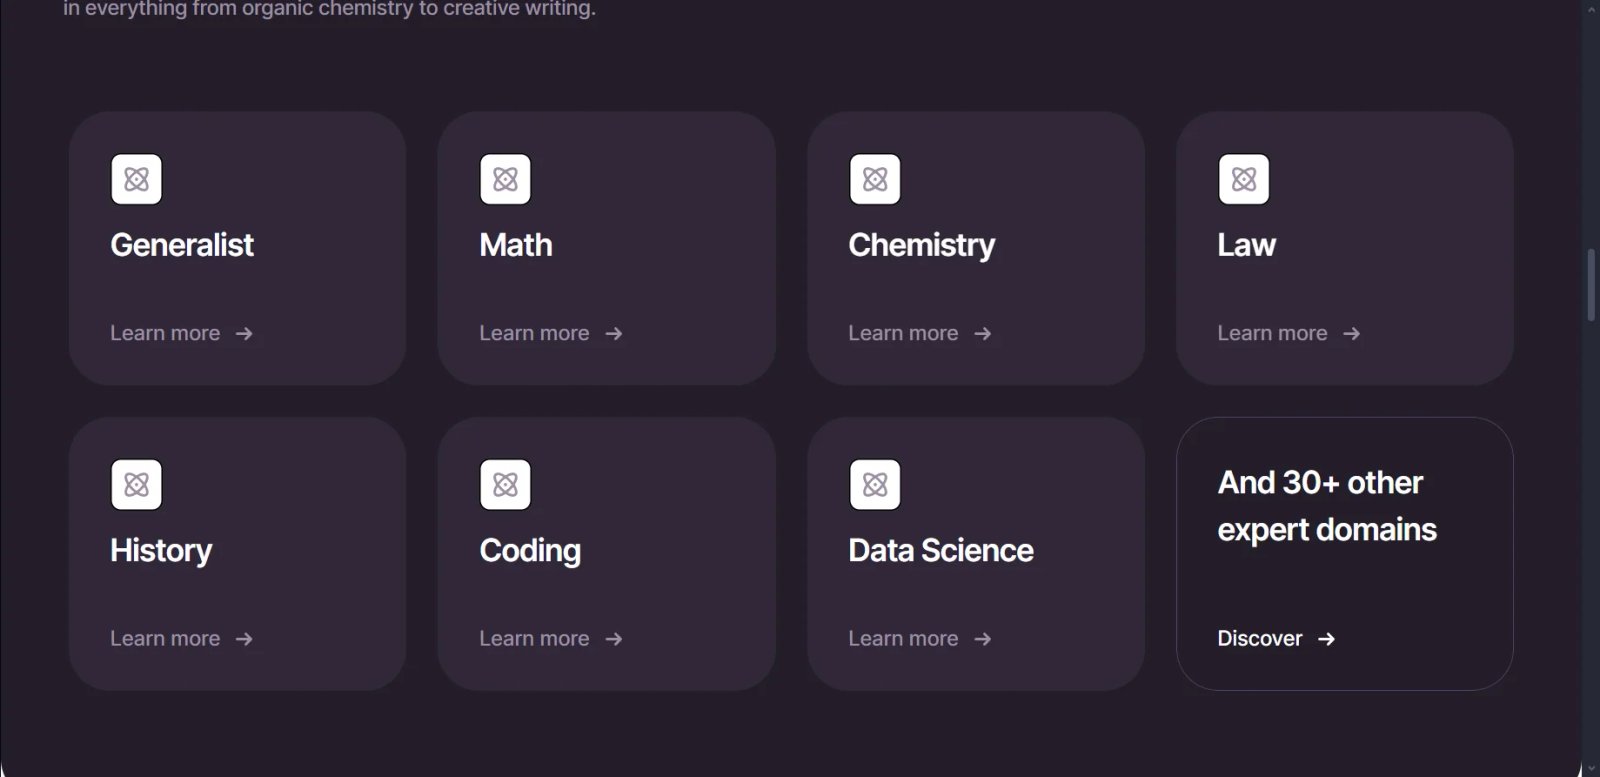Open Learn more under Generalist
The image size is (1600, 777).
tap(165, 333)
